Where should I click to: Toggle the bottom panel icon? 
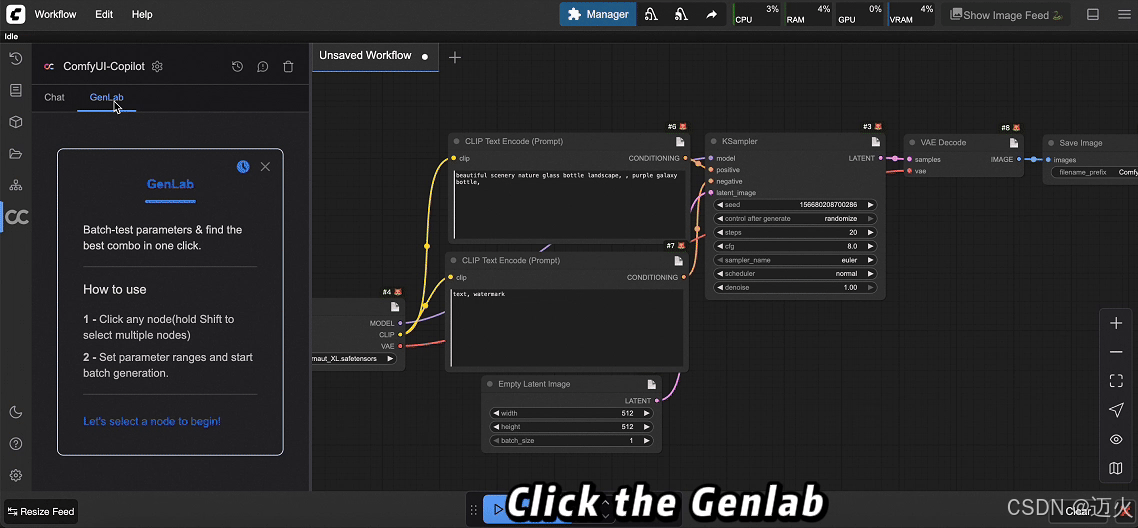pos(1093,15)
